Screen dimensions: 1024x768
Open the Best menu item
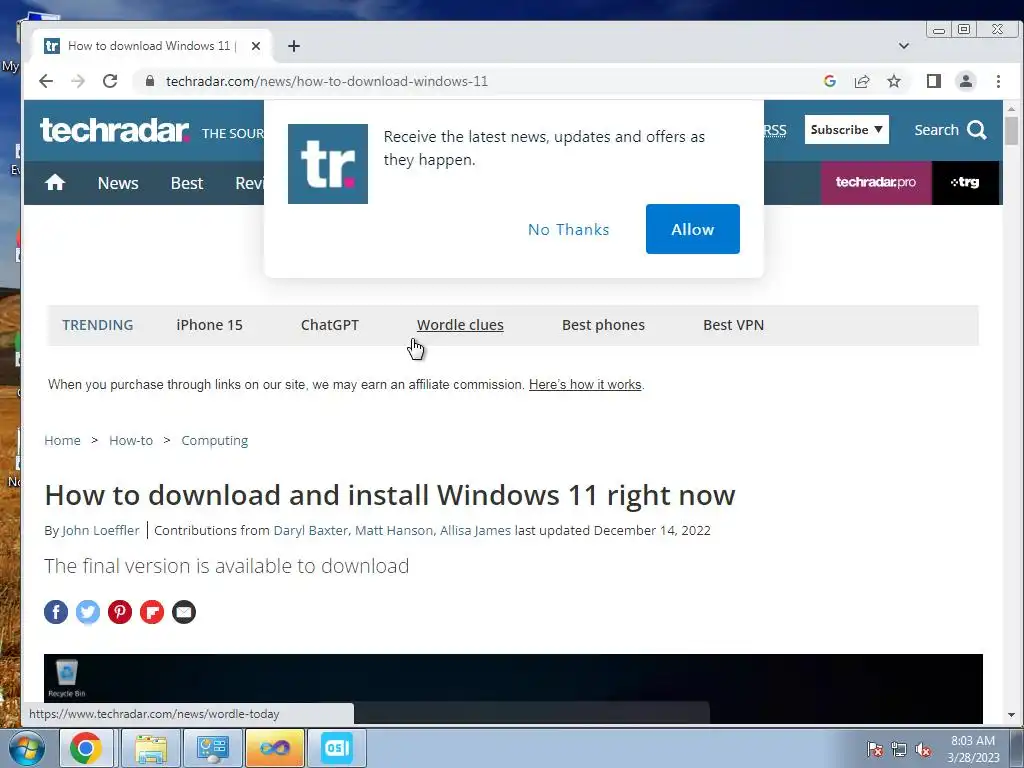pos(187,183)
